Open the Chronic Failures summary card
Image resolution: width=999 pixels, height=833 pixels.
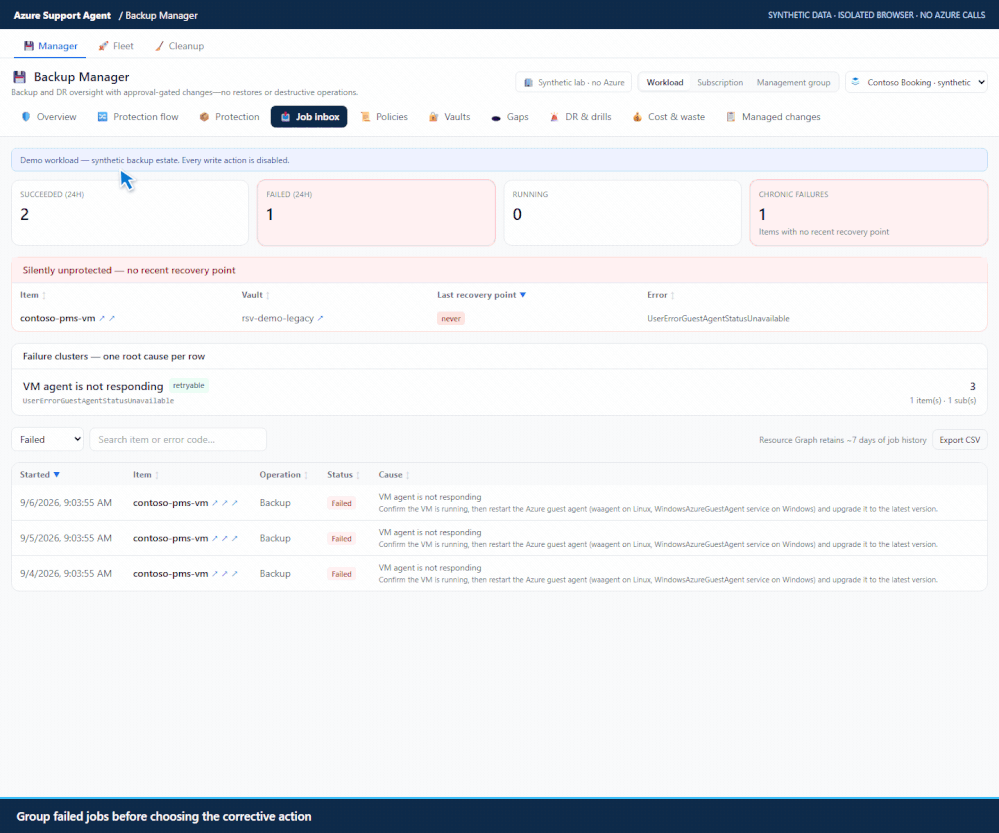(868, 212)
